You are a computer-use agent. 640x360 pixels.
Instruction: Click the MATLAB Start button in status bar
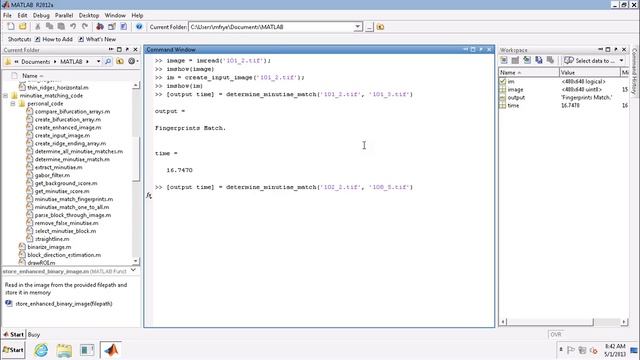13,334
